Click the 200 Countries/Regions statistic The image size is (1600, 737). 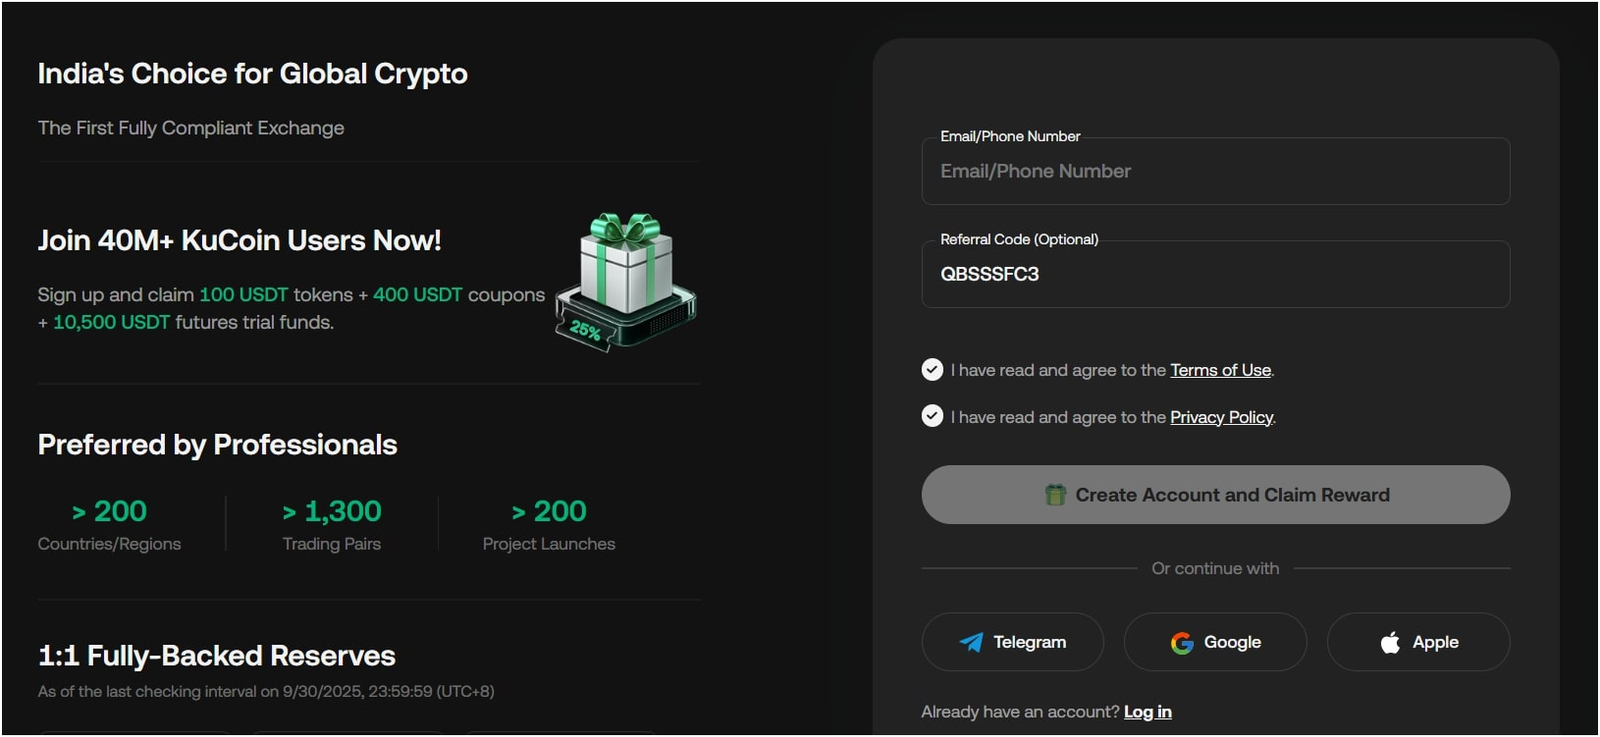tap(110, 525)
